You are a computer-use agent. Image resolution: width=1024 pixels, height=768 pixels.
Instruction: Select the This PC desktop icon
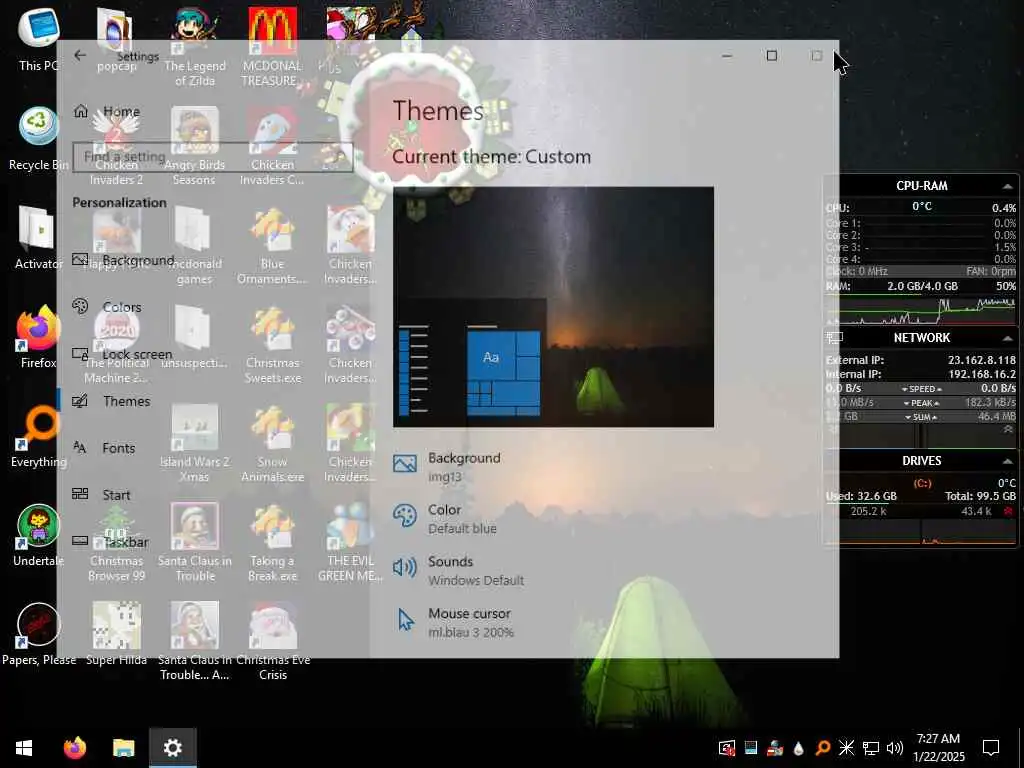(x=39, y=39)
